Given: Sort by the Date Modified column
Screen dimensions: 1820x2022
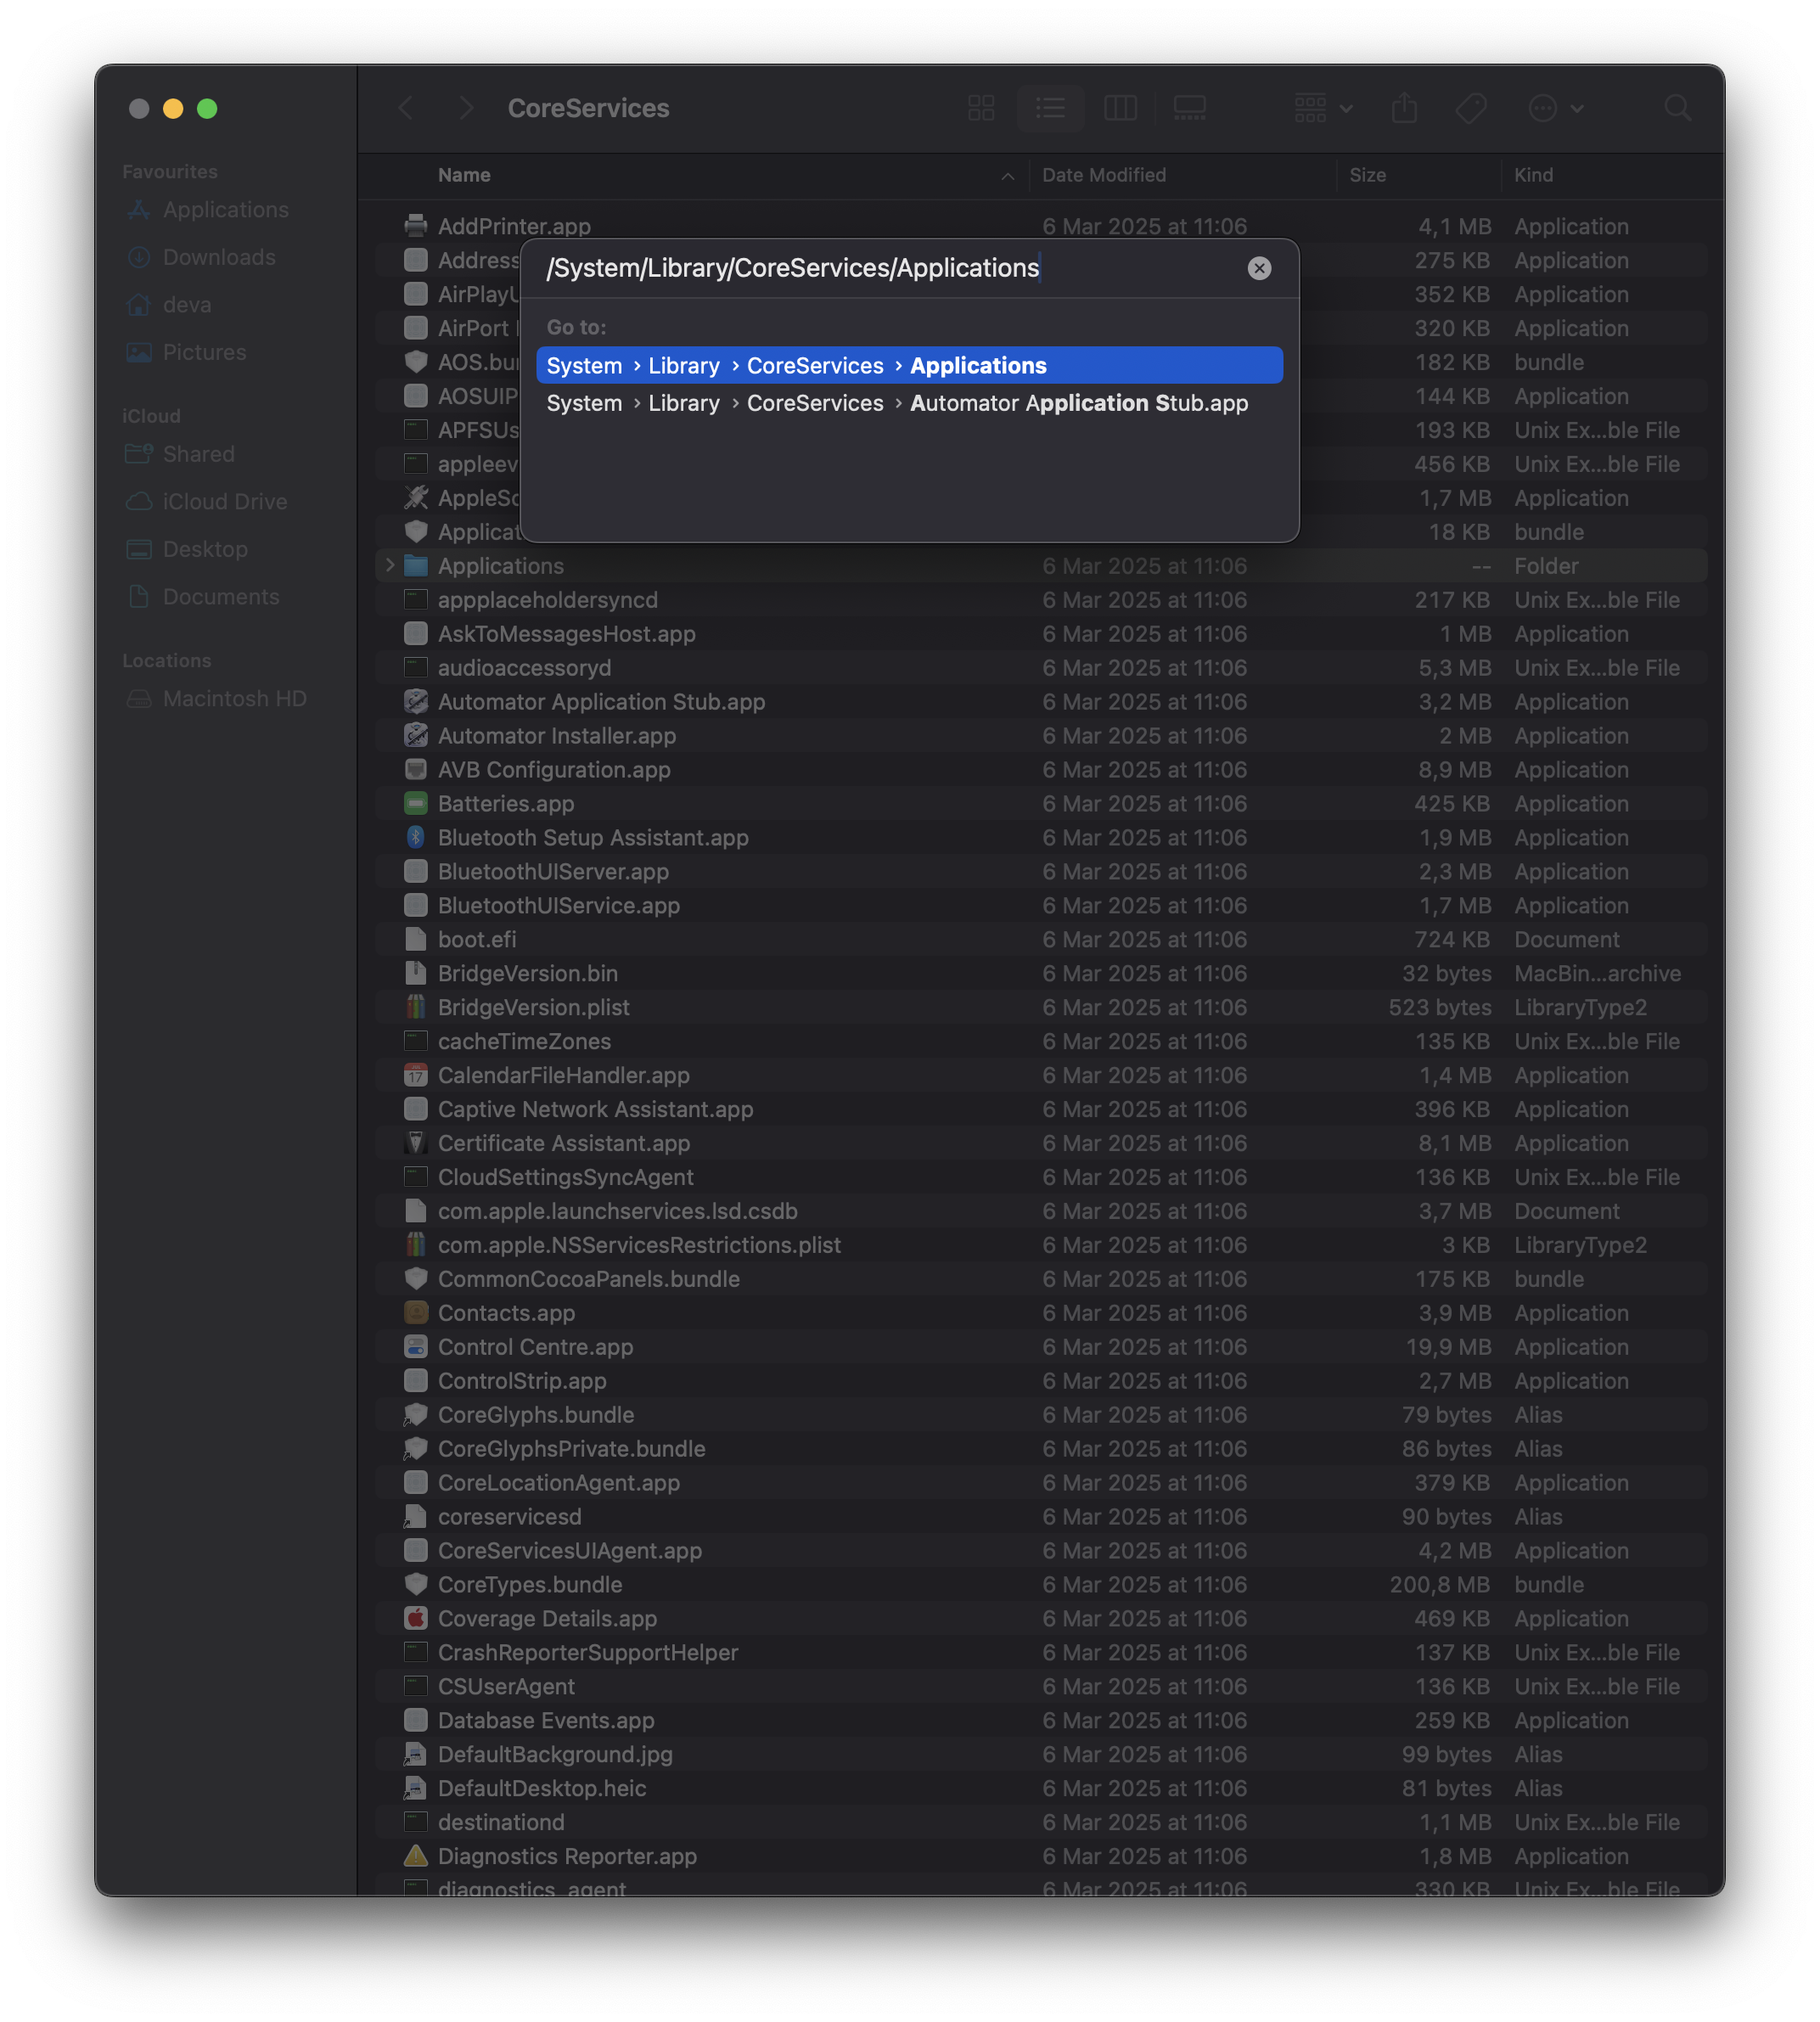Looking at the screenshot, I should click(x=1104, y=175).
